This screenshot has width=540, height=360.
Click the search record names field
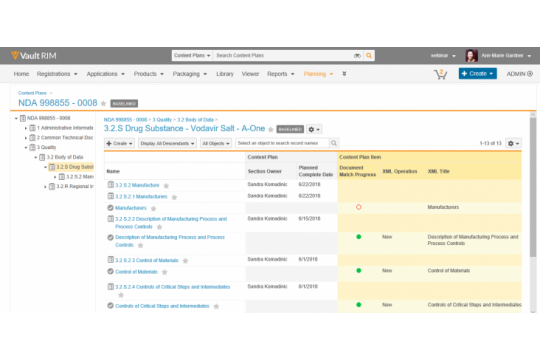(282, 143)
